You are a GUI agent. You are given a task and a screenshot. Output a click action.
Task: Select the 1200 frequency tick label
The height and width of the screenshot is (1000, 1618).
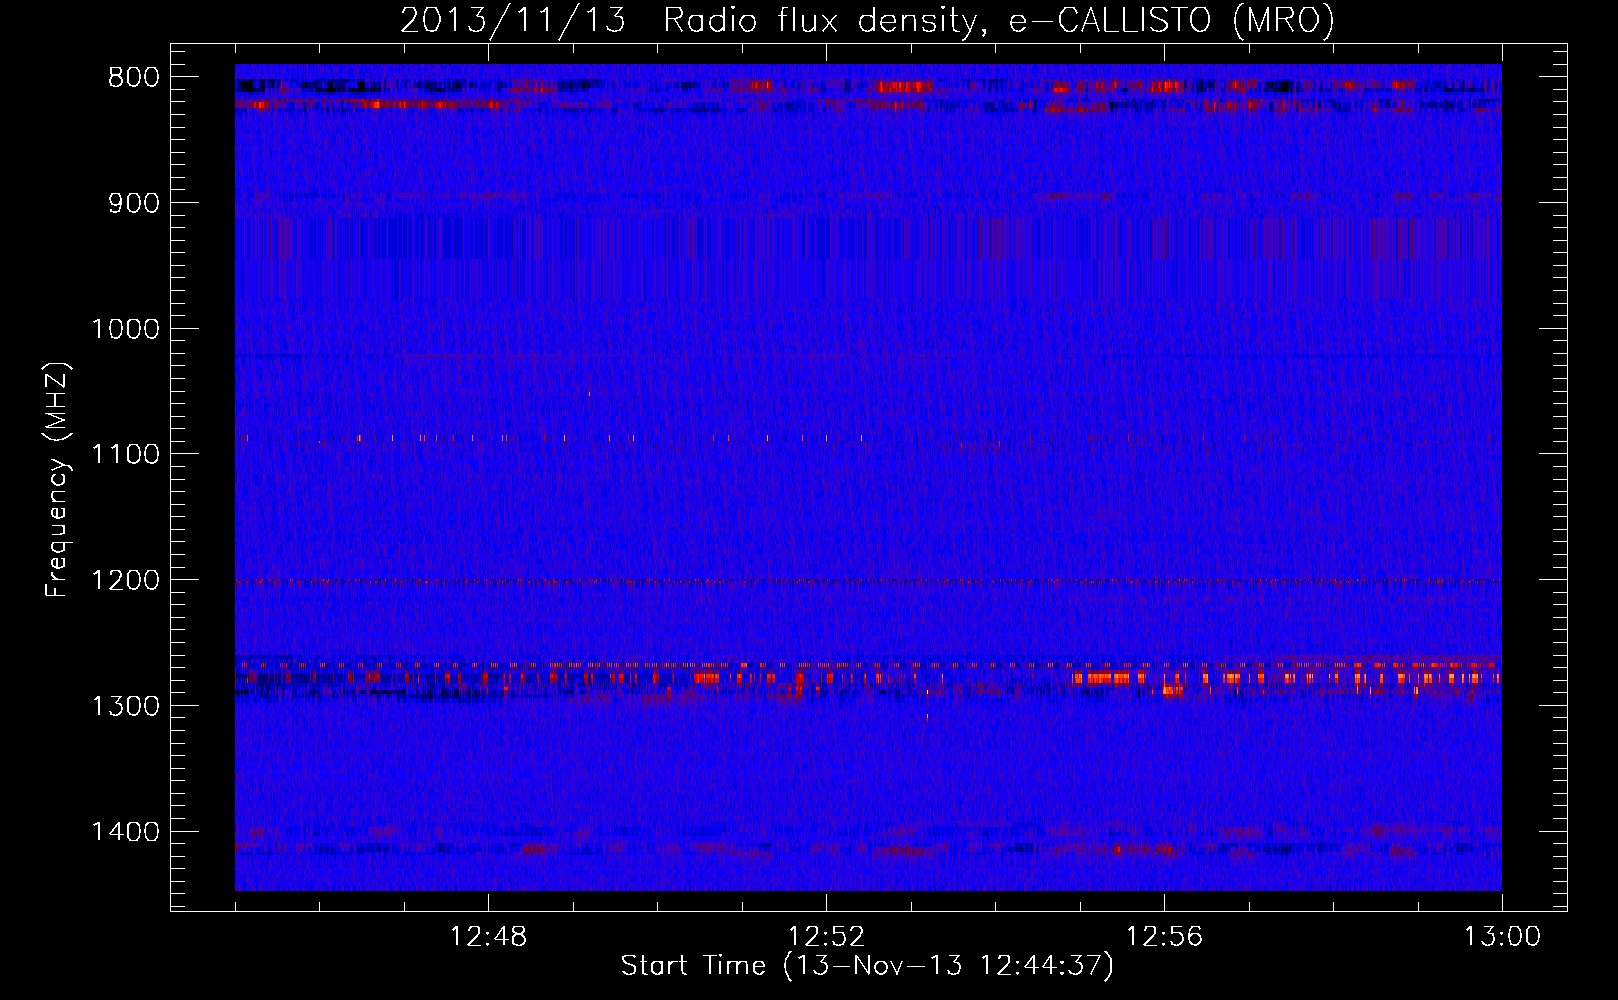[125, 581]
